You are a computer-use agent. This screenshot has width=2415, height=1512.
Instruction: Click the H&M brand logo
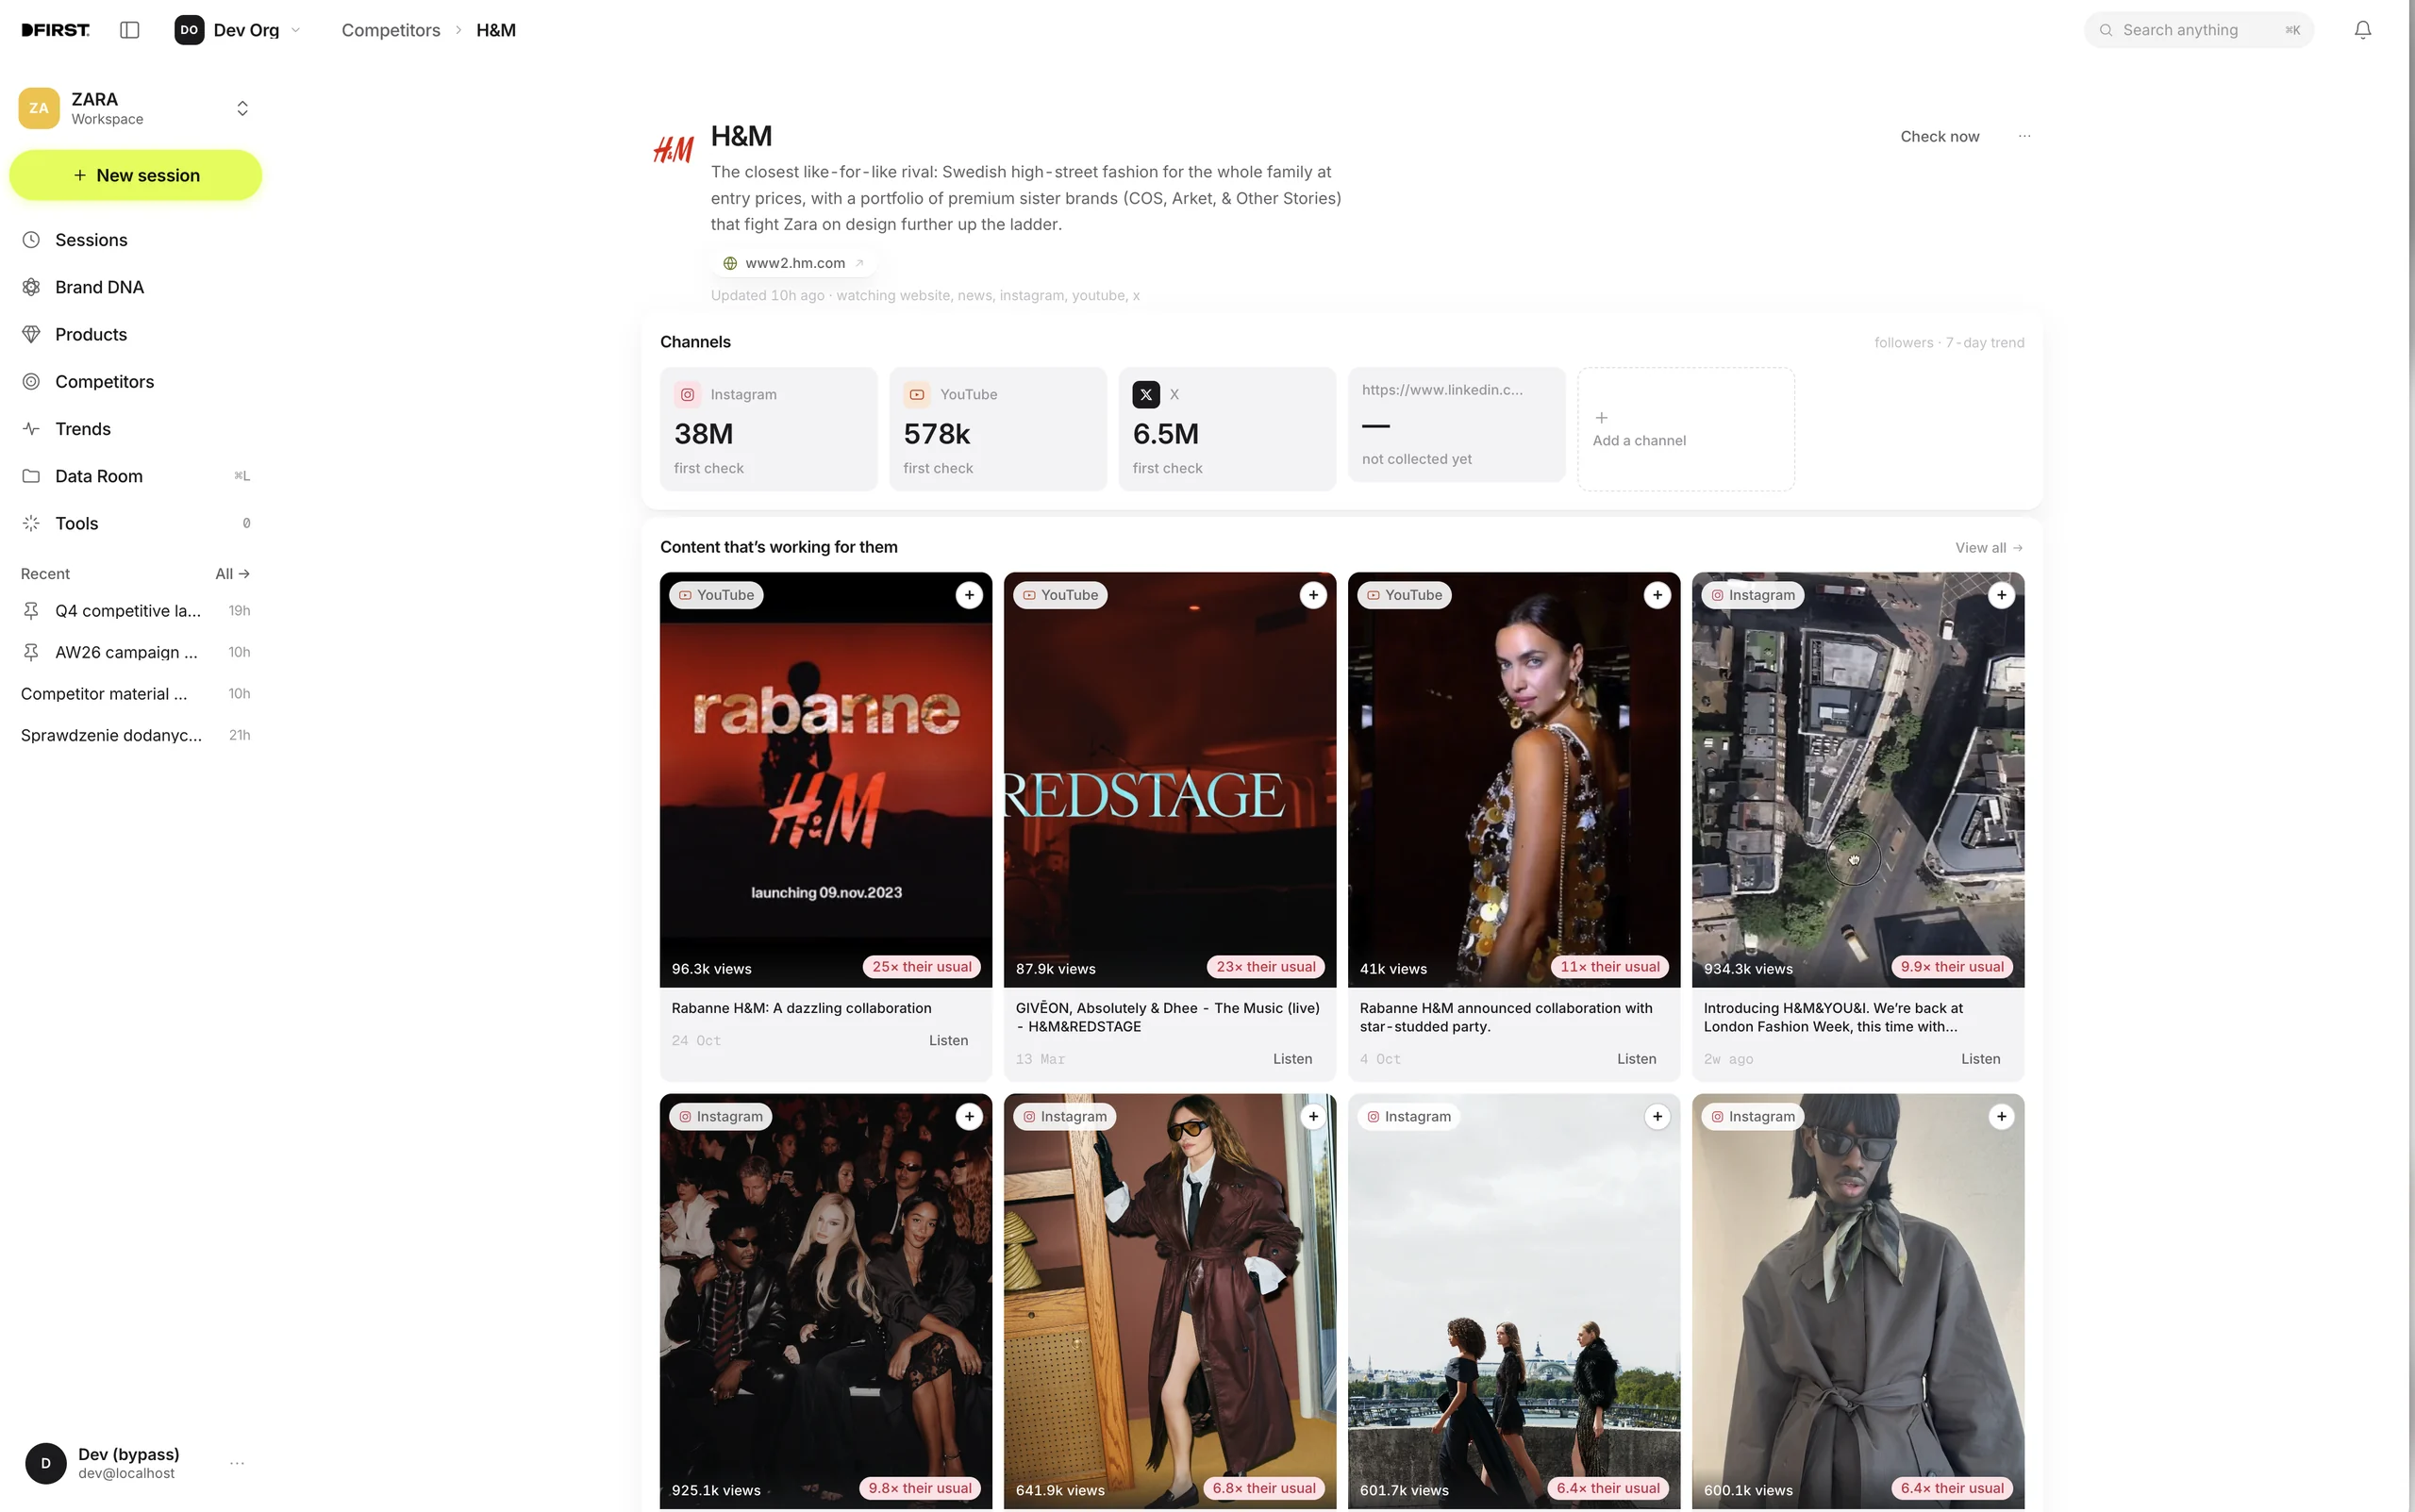[673, 150]
